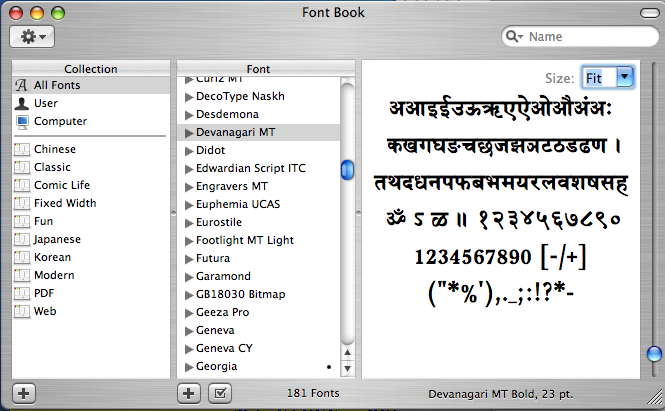Expand the Eurostile font family
This screenshot has height=411, width=665.
coord(189,223)
